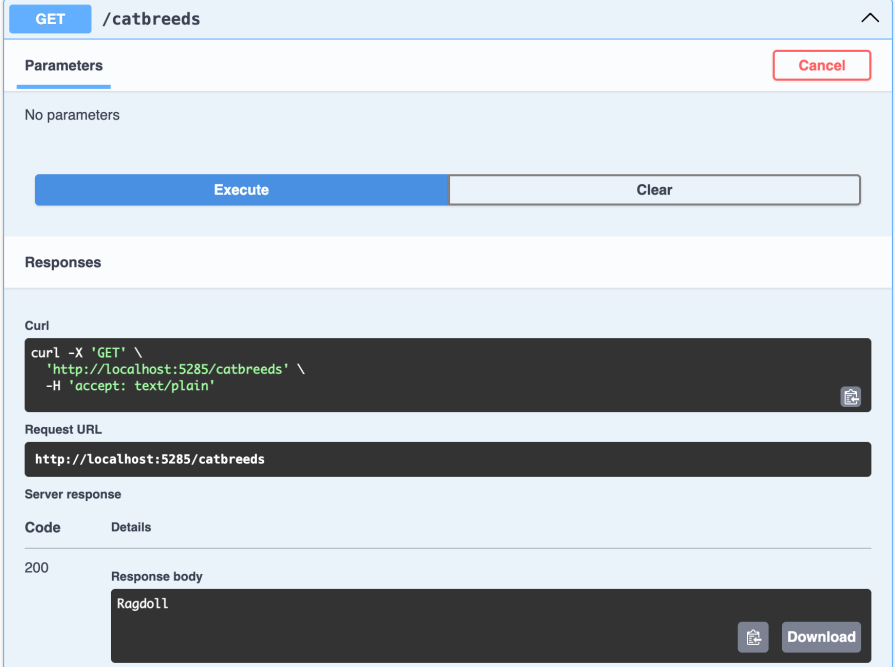The image size is (895, 667).
Task: Click the Request URL text box
Action: [447, 460]
